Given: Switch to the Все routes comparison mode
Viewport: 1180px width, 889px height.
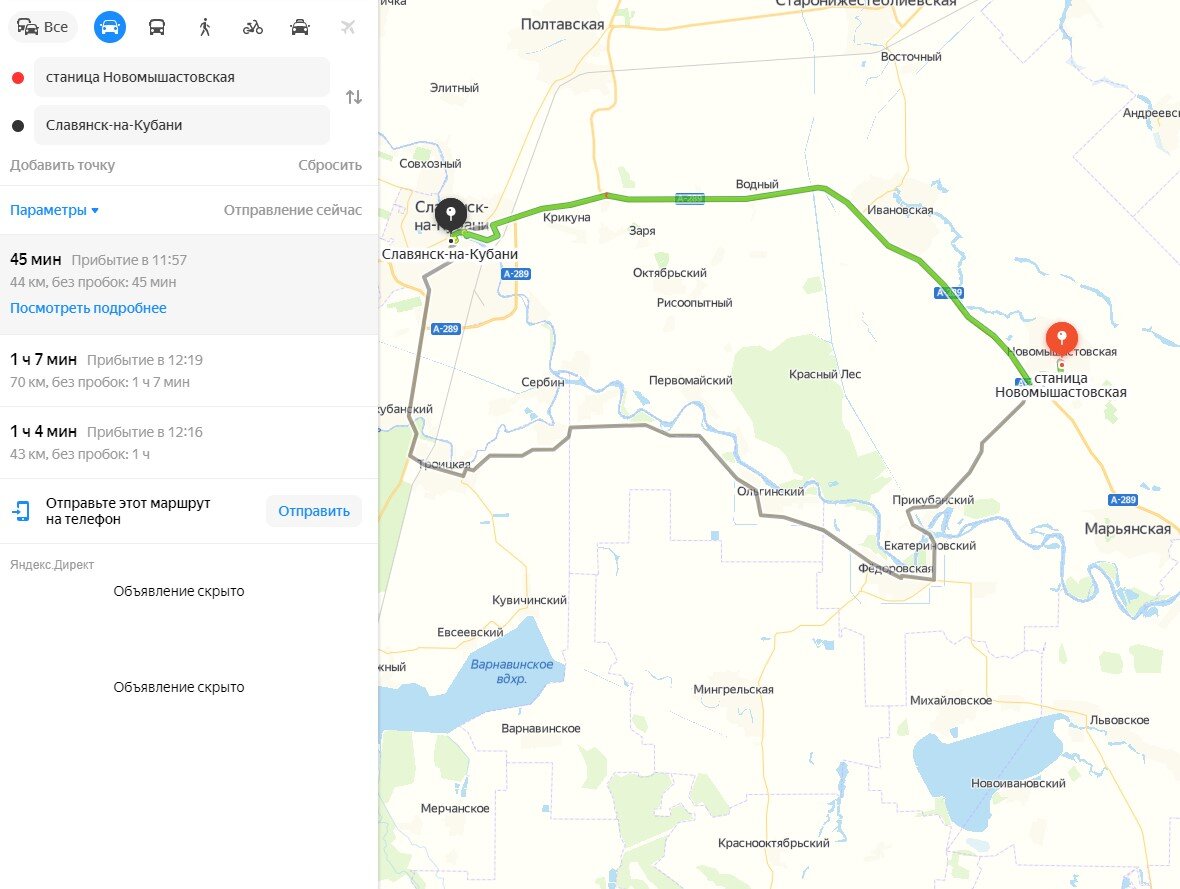Looking at the screenshot, I should (x=43, y=27).
